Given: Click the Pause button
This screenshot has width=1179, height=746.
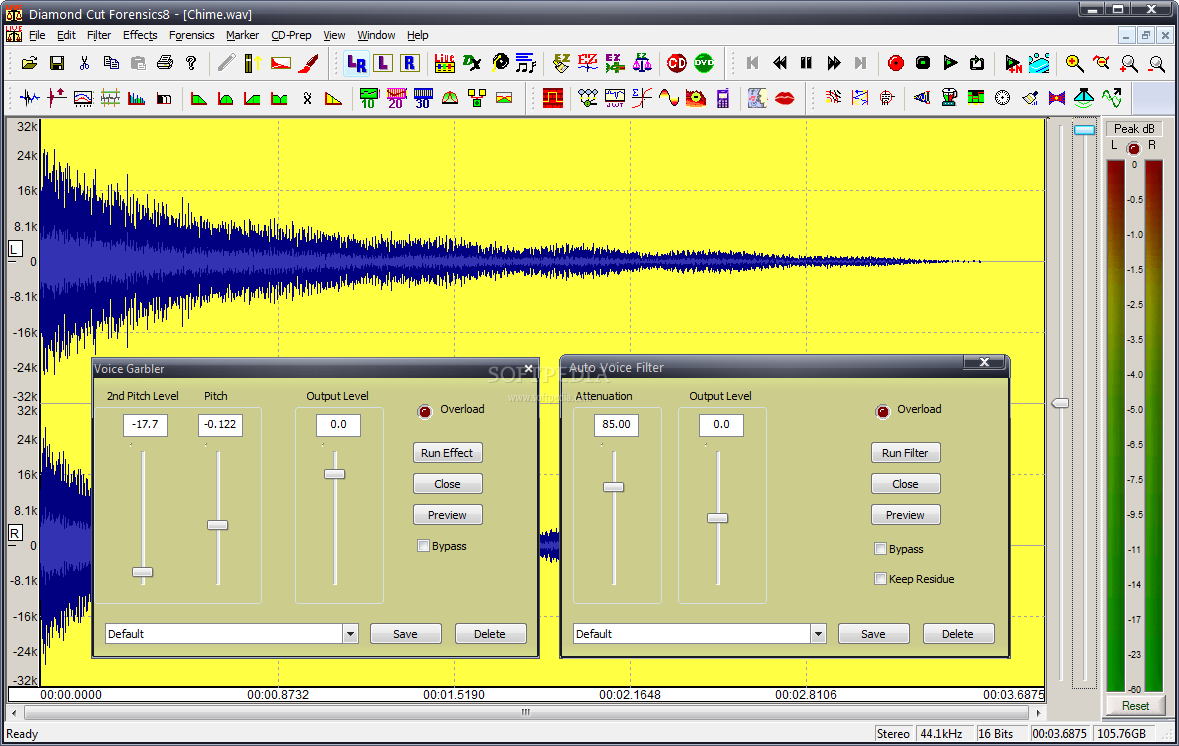Looking at the screenshot, I should (806, 63).
